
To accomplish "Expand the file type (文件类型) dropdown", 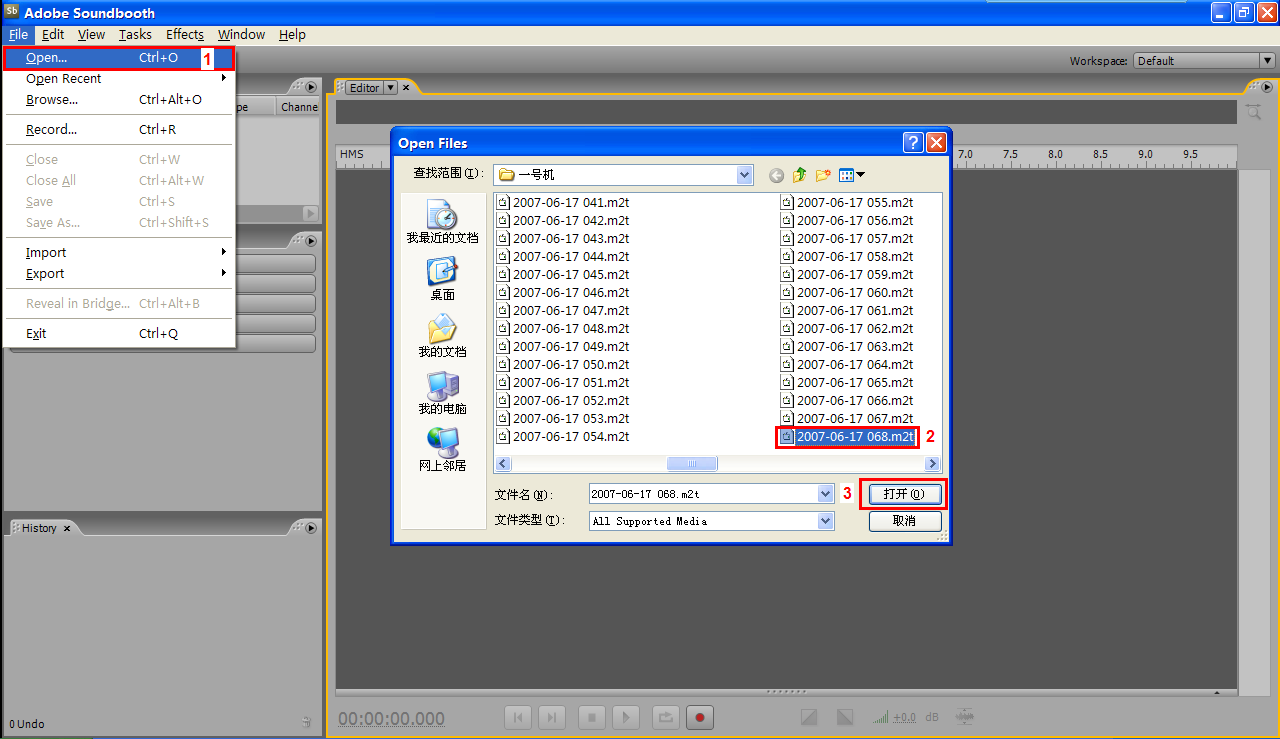I will tap(825, 521).
